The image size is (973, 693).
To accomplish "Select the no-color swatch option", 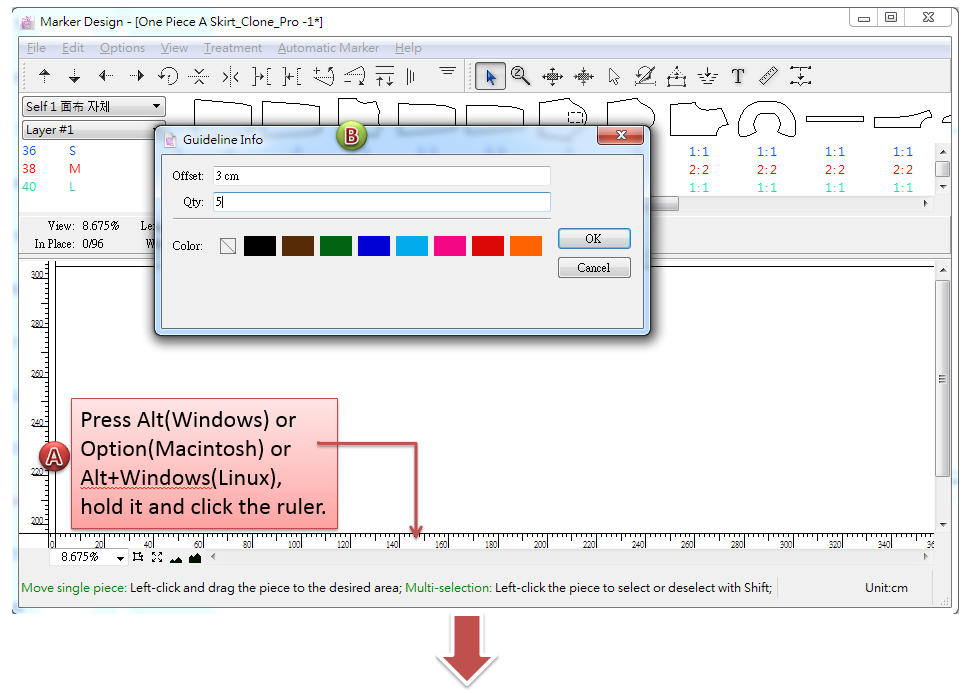I will (x=228, y=246).
